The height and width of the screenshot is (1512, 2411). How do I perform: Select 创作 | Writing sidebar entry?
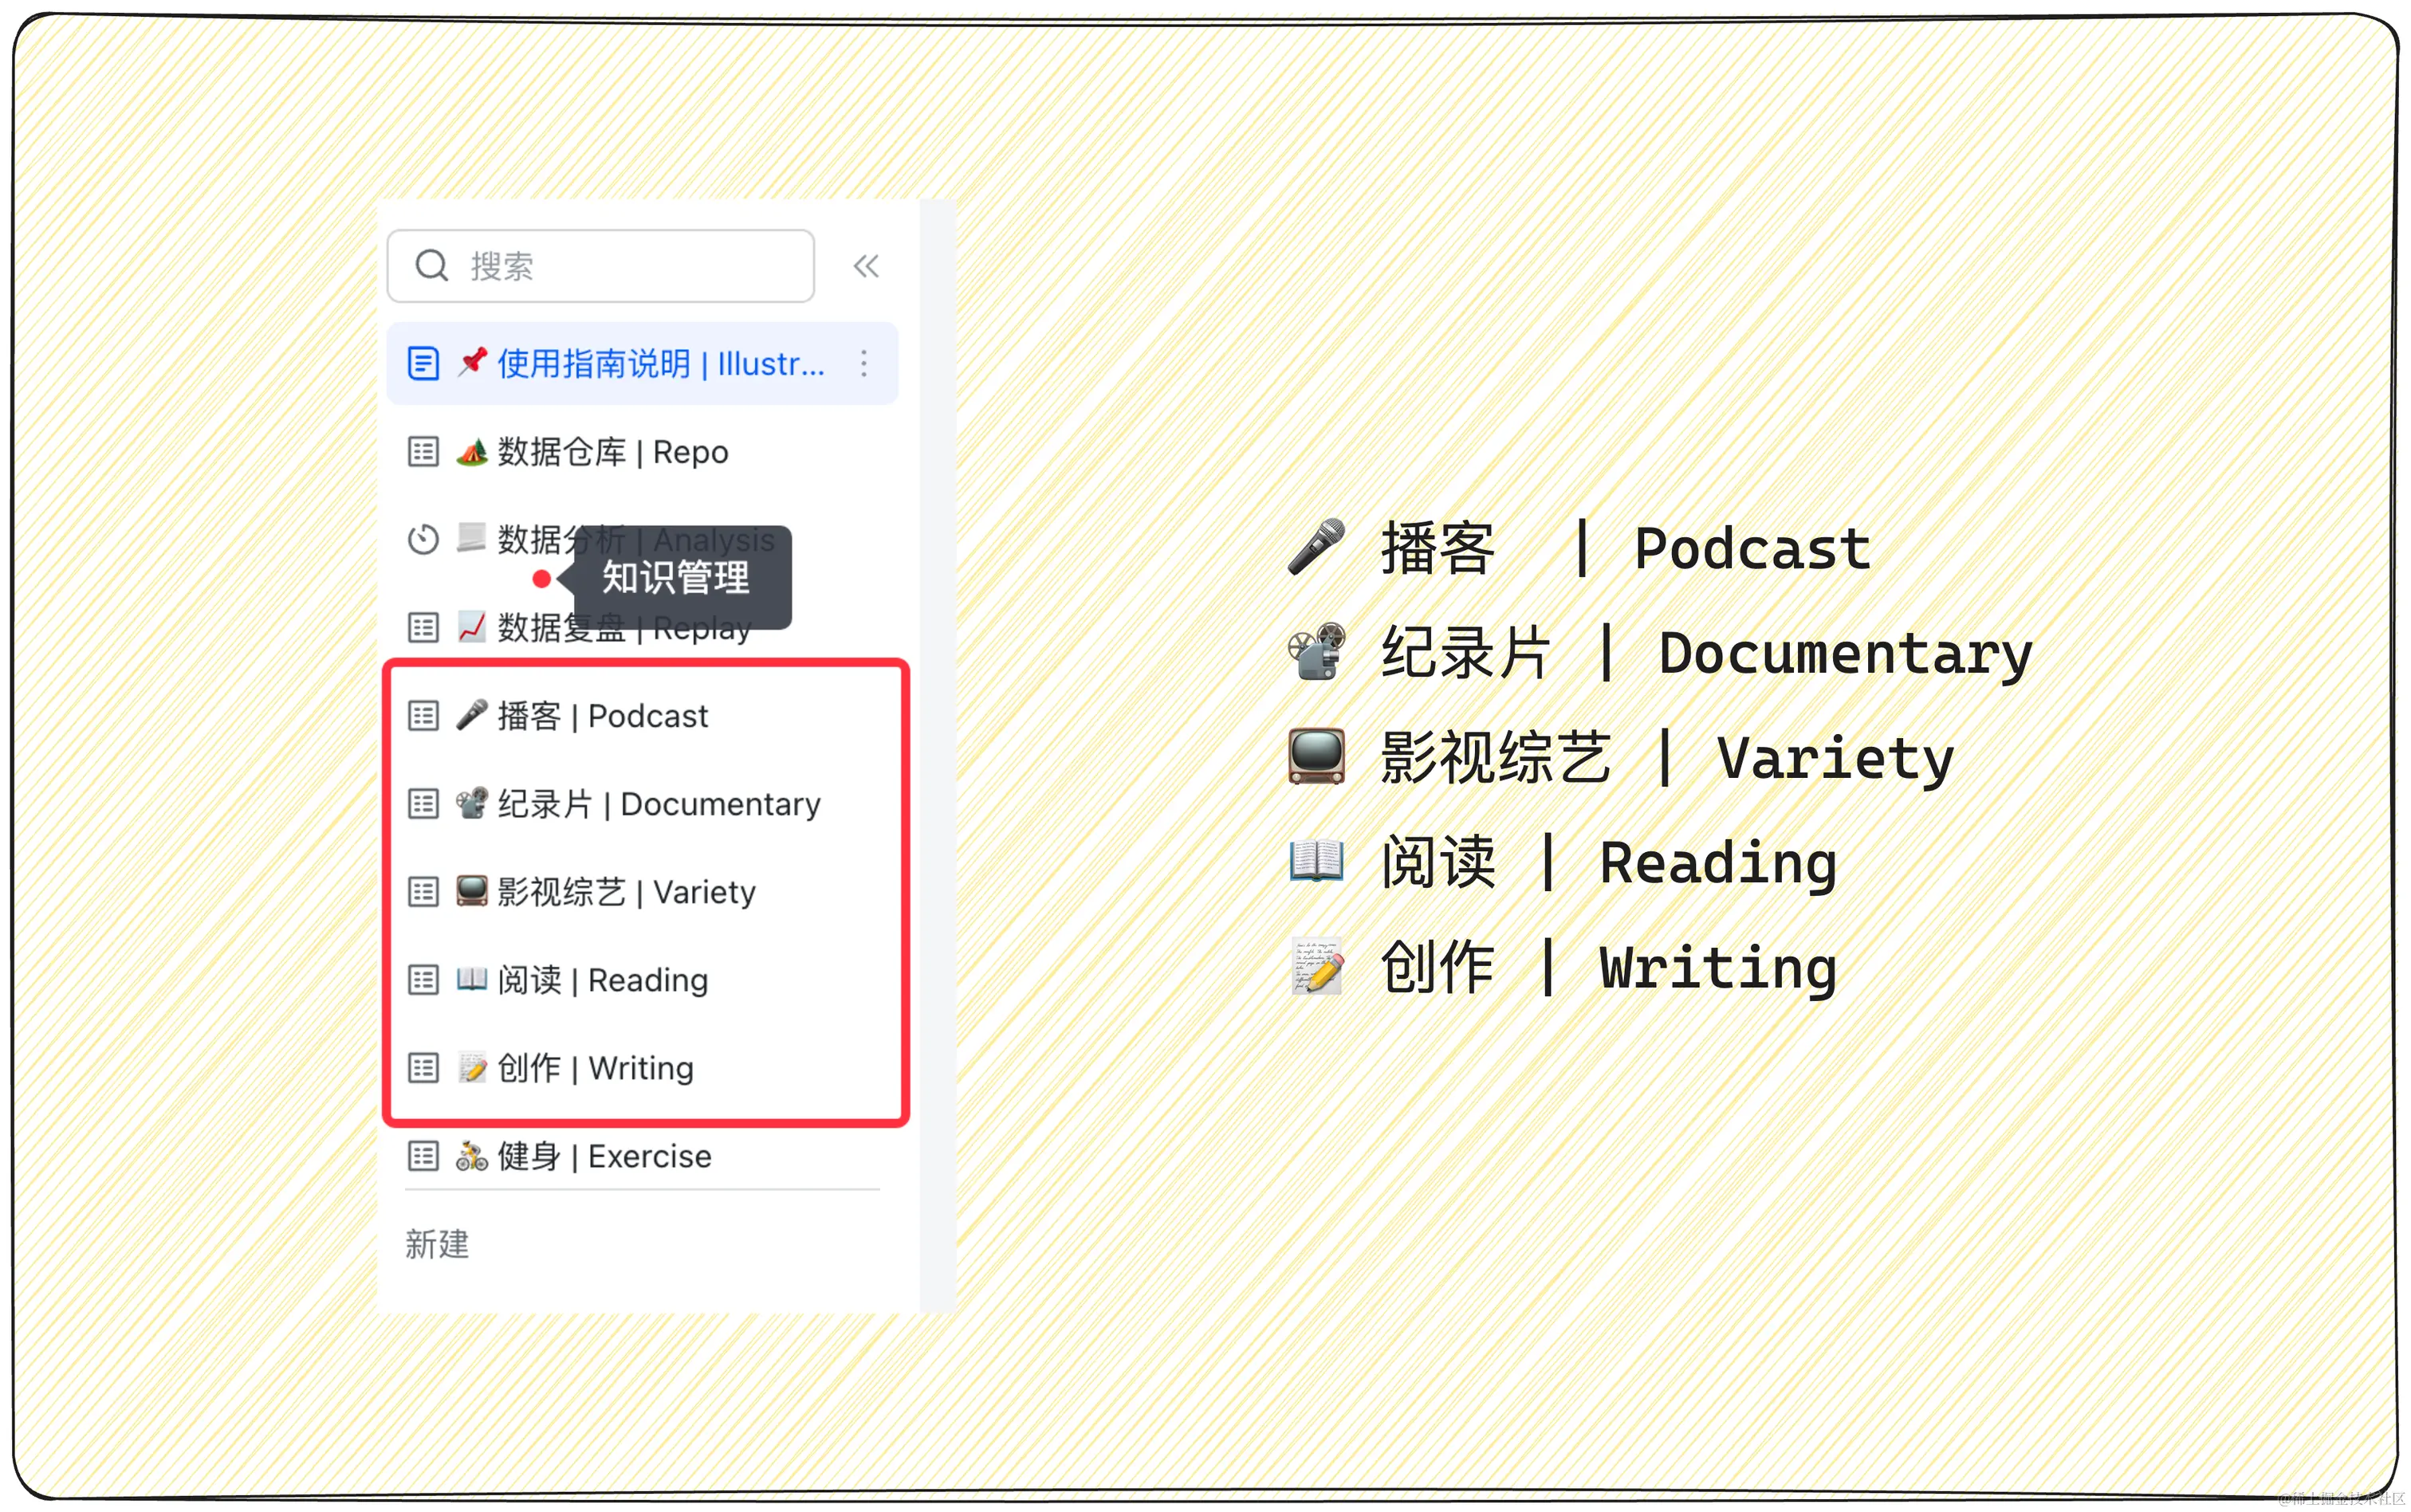tap(595, 1068)
